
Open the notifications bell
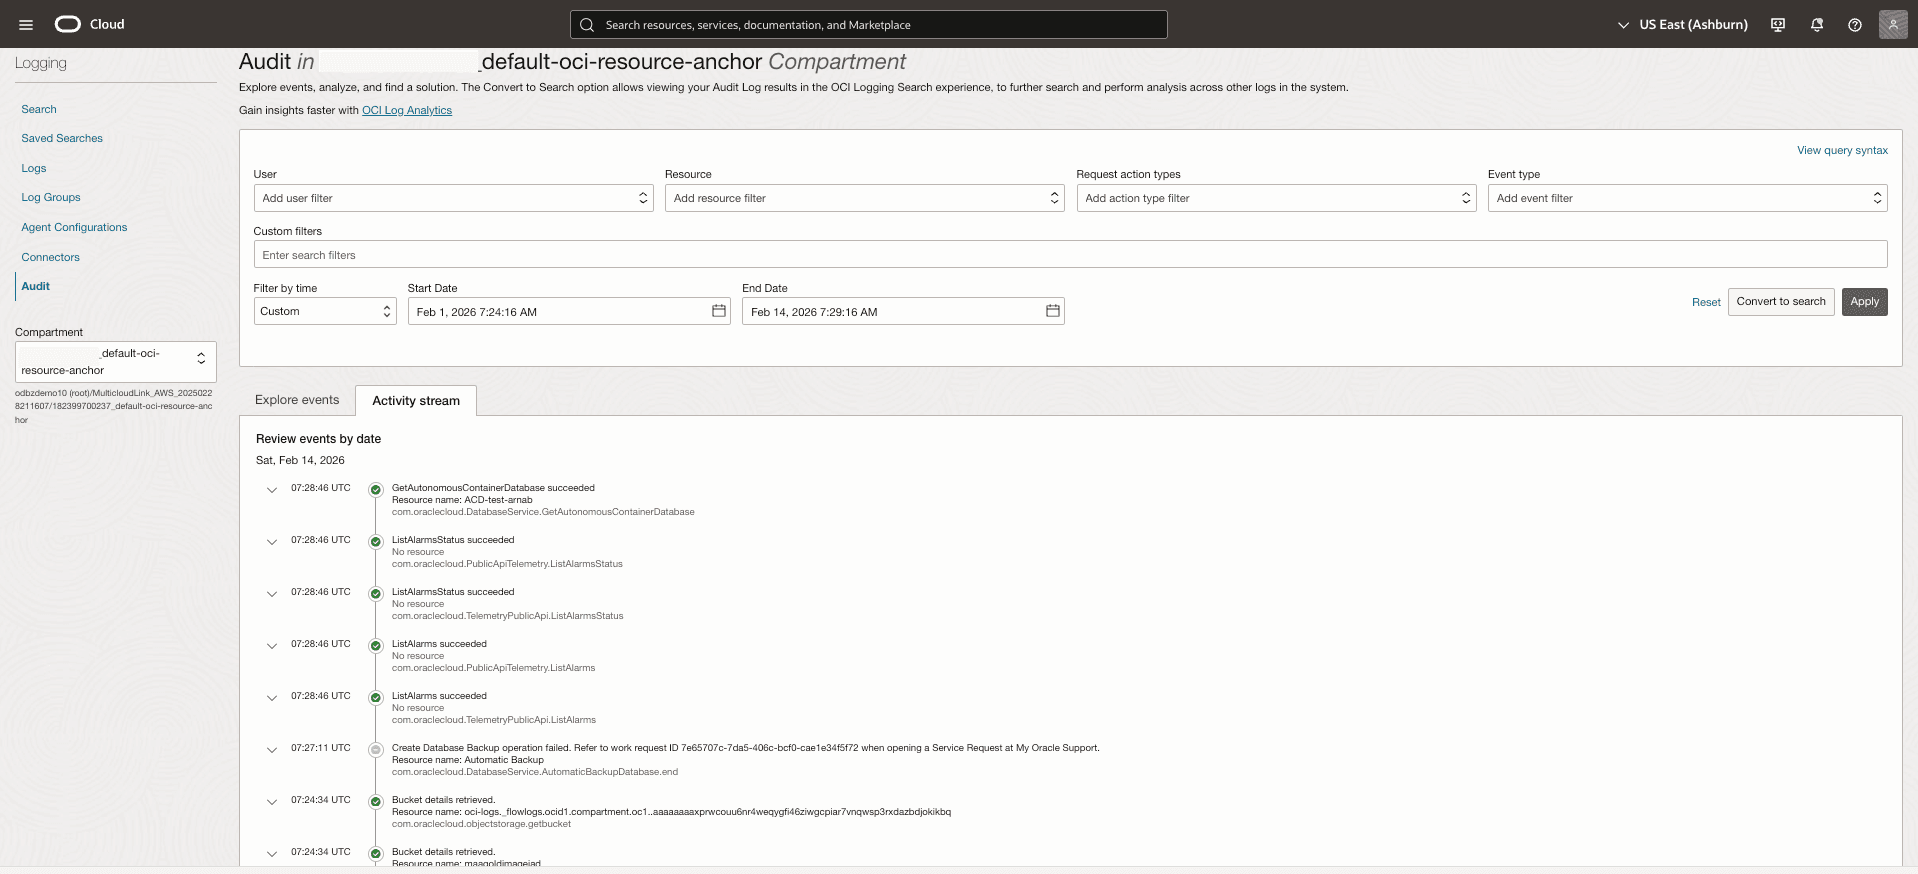[1817, 25]
